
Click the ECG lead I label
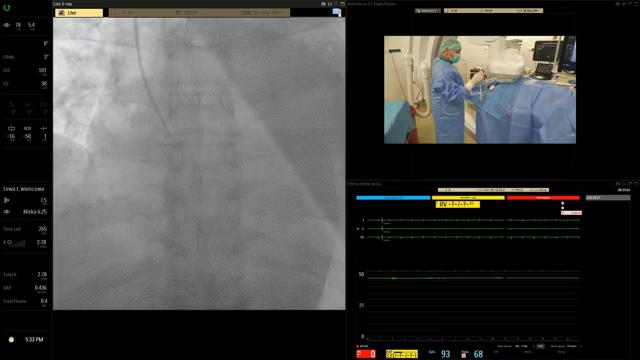363,220
